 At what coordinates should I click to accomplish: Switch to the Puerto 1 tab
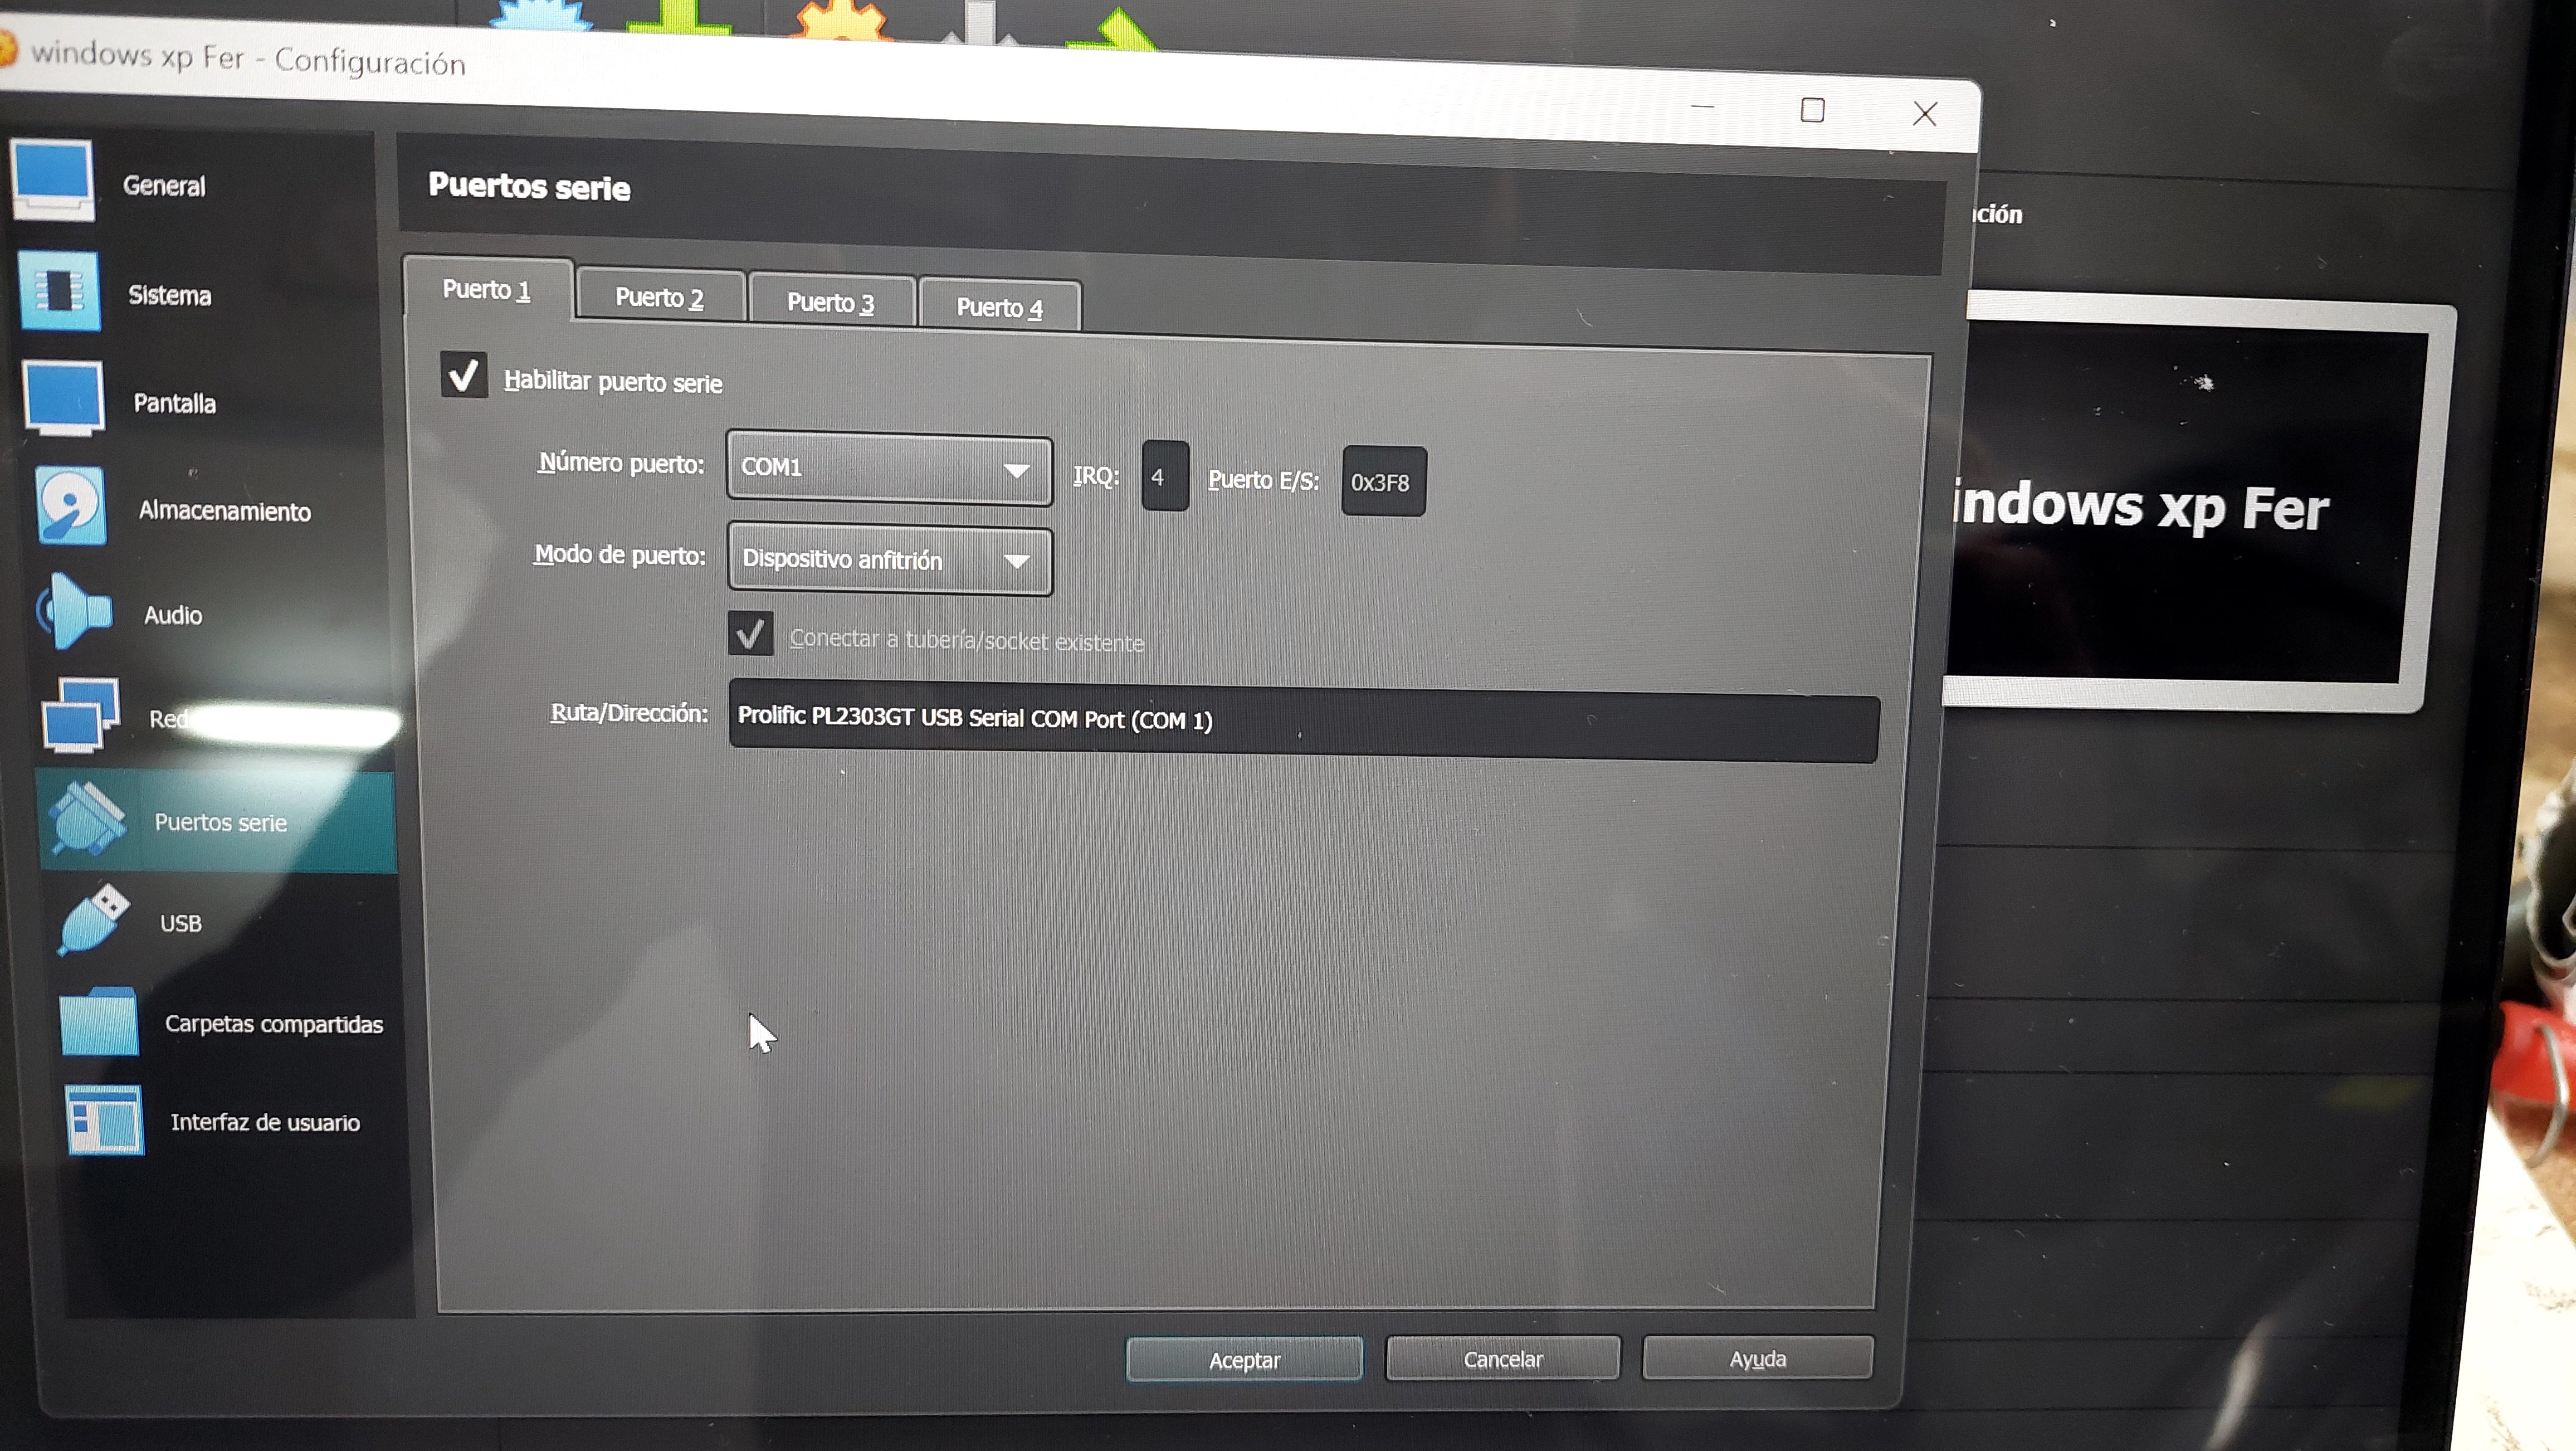(x=487, y=290)
